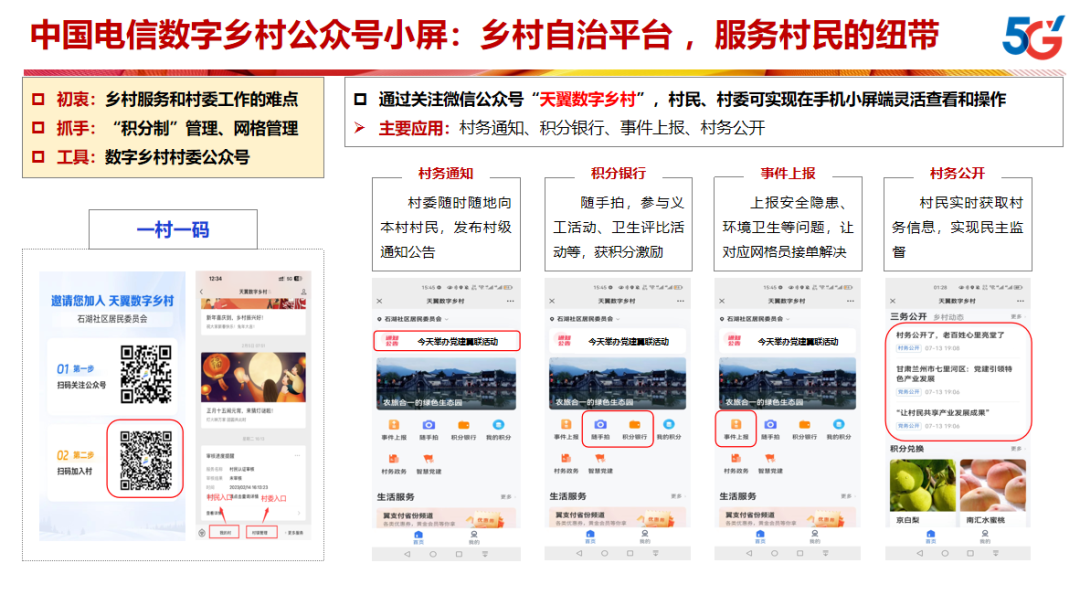
Task: Tap the three-dot menu in the 村务公开 phone screen
Action: [x=1022, y=300]
